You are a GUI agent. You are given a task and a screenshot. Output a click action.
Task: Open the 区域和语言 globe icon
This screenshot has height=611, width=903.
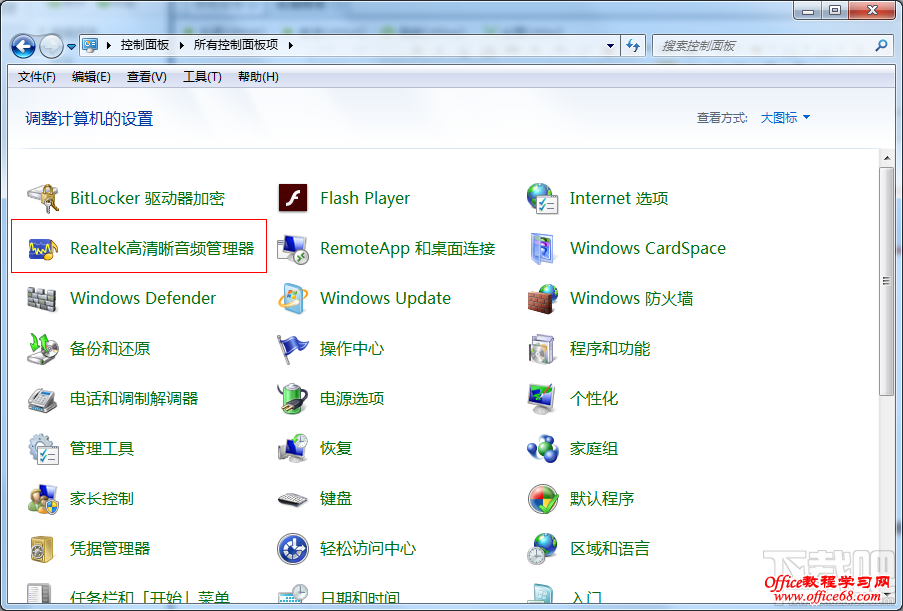[x=542, y=549]
